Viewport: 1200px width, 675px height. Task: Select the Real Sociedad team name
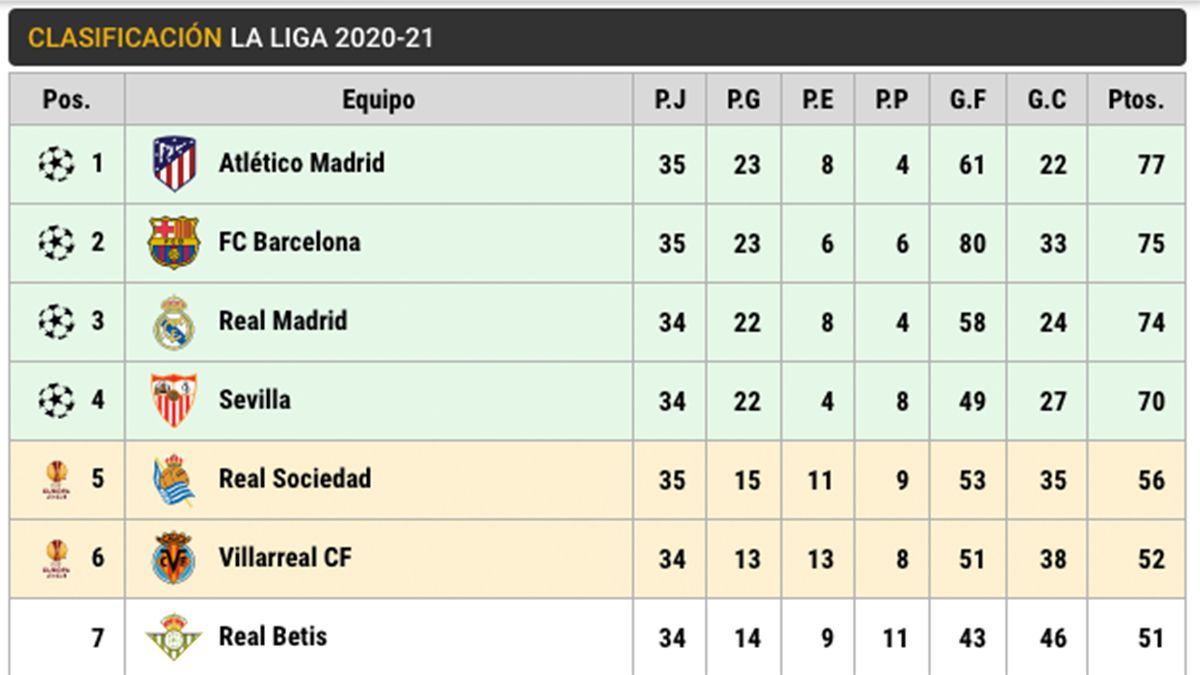(x=294, y=479)
